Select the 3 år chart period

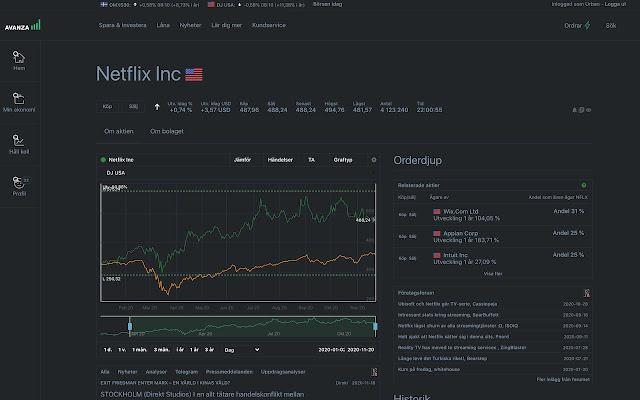pyautogui.click(x=209, y=350)
